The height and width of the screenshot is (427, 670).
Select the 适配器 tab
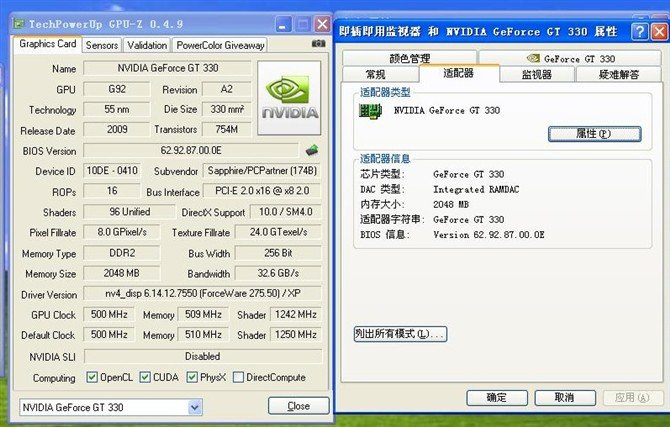click(x=459, y=73)
